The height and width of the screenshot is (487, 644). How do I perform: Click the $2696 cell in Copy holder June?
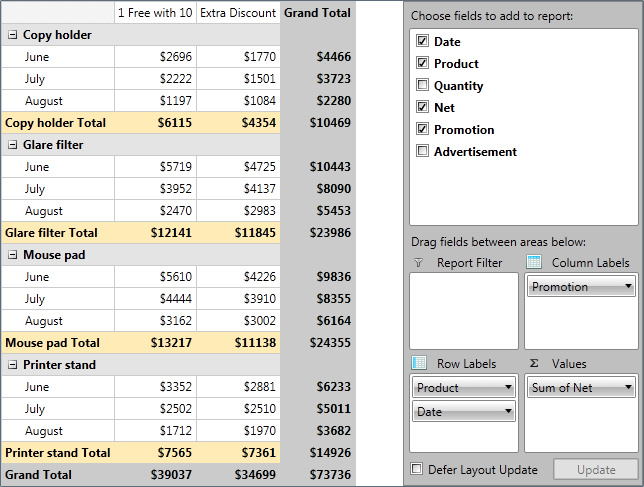click(x=155, y=57)
